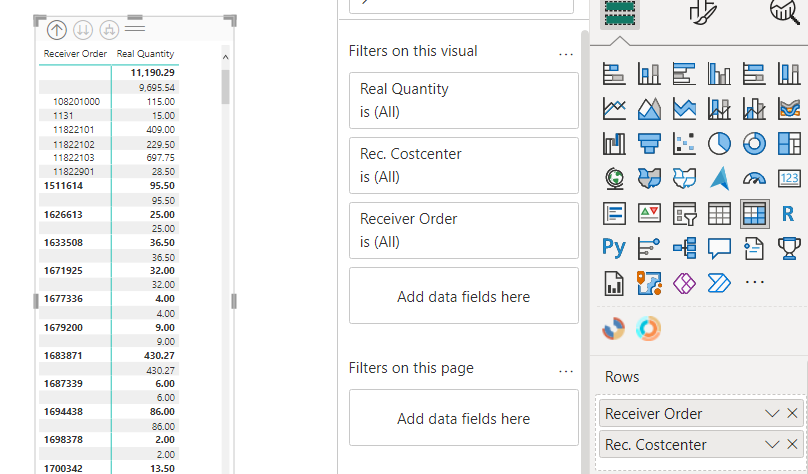Choose the Python visual
The height and width of the screenshot is (474, 808).
[614, 248]
